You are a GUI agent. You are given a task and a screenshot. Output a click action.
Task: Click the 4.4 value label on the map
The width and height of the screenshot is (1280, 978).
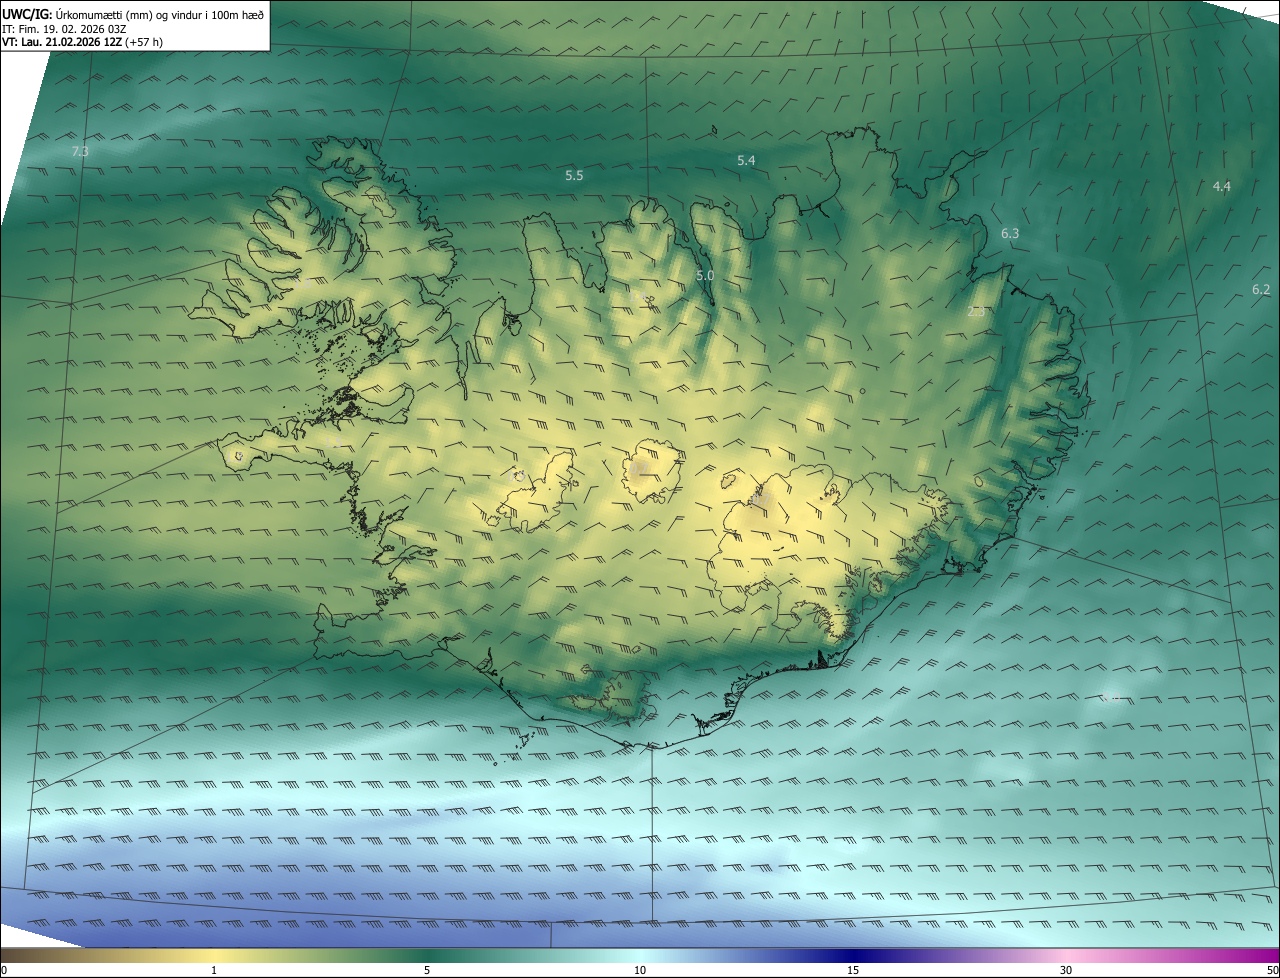pos(1221,186)
